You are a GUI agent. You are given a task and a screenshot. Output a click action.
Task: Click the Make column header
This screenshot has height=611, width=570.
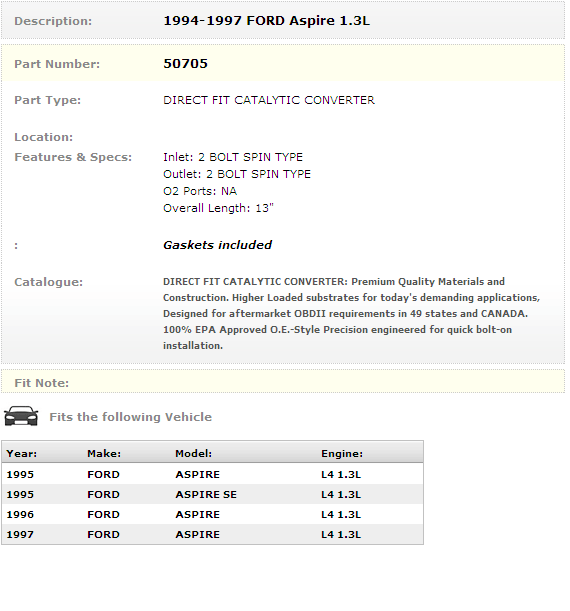(104, 454)
